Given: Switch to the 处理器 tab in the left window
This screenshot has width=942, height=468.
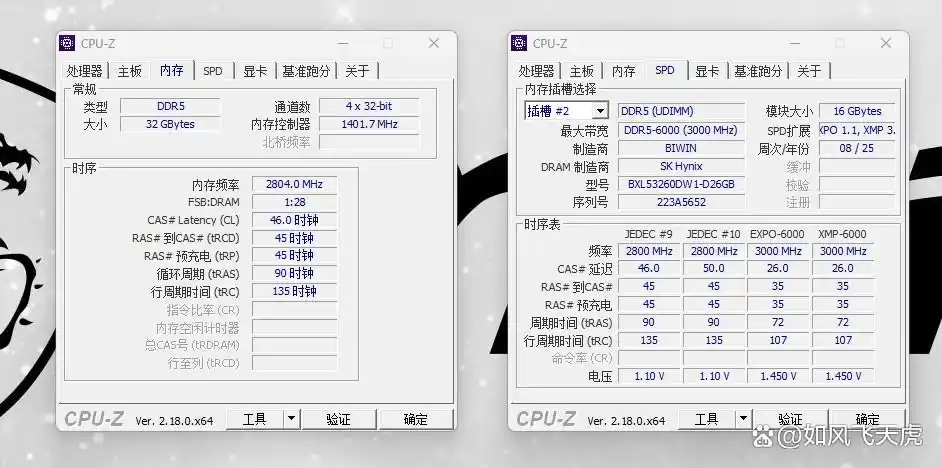Looking at the screenshot, I should coord(85,71).
